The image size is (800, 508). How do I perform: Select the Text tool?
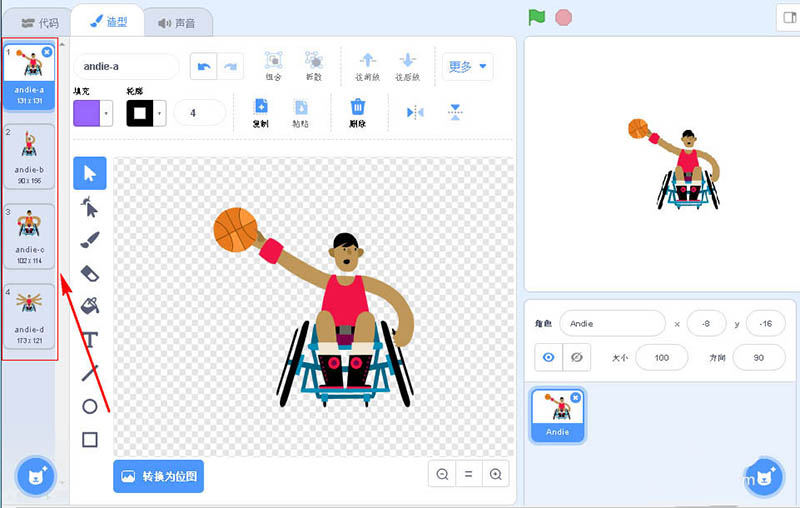pos(90,340)
